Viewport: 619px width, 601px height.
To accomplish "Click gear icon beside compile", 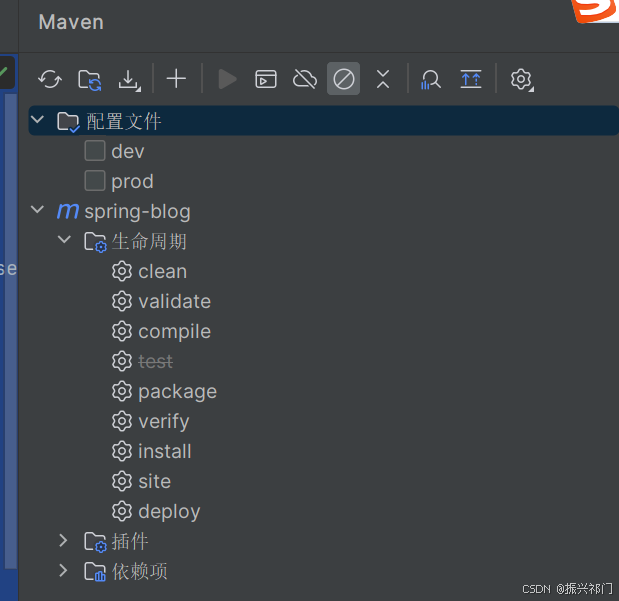I will pos(122,331).
